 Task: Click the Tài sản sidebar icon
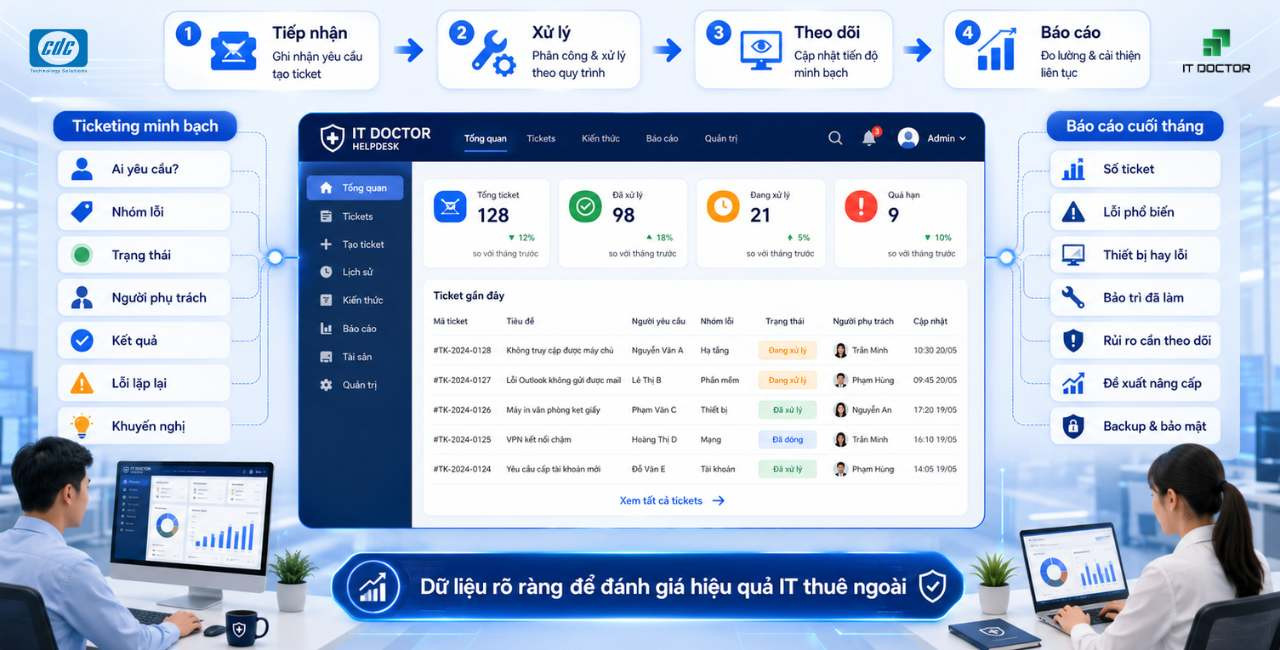tap(326, 356)
